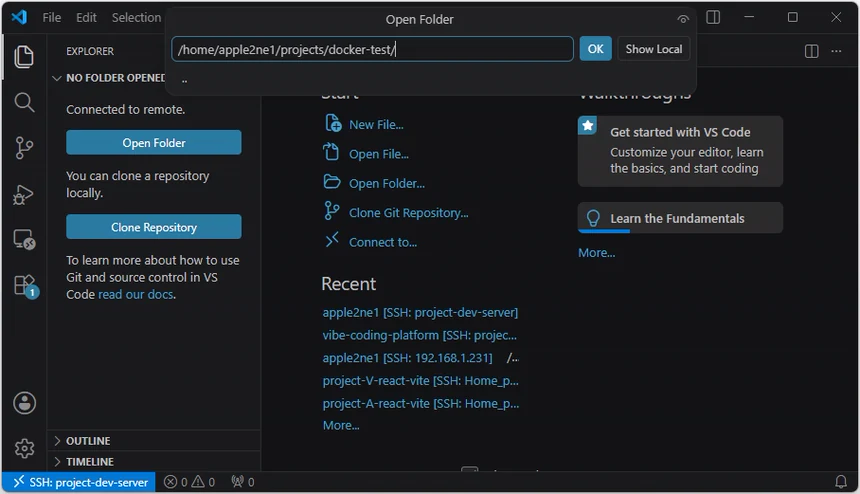Click OK in Open Folder dialog
Viewport: 860px width, 494px height.
click(x=595, y=49)
